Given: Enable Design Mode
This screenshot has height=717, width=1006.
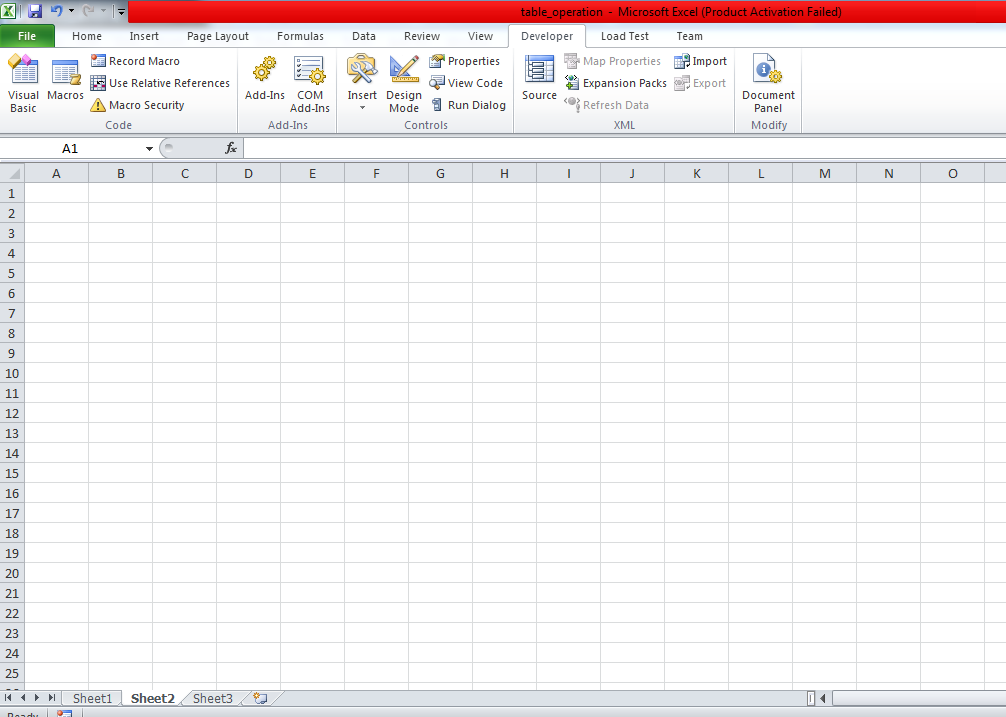Looking at the screenshot, I should tap(403, 84).
